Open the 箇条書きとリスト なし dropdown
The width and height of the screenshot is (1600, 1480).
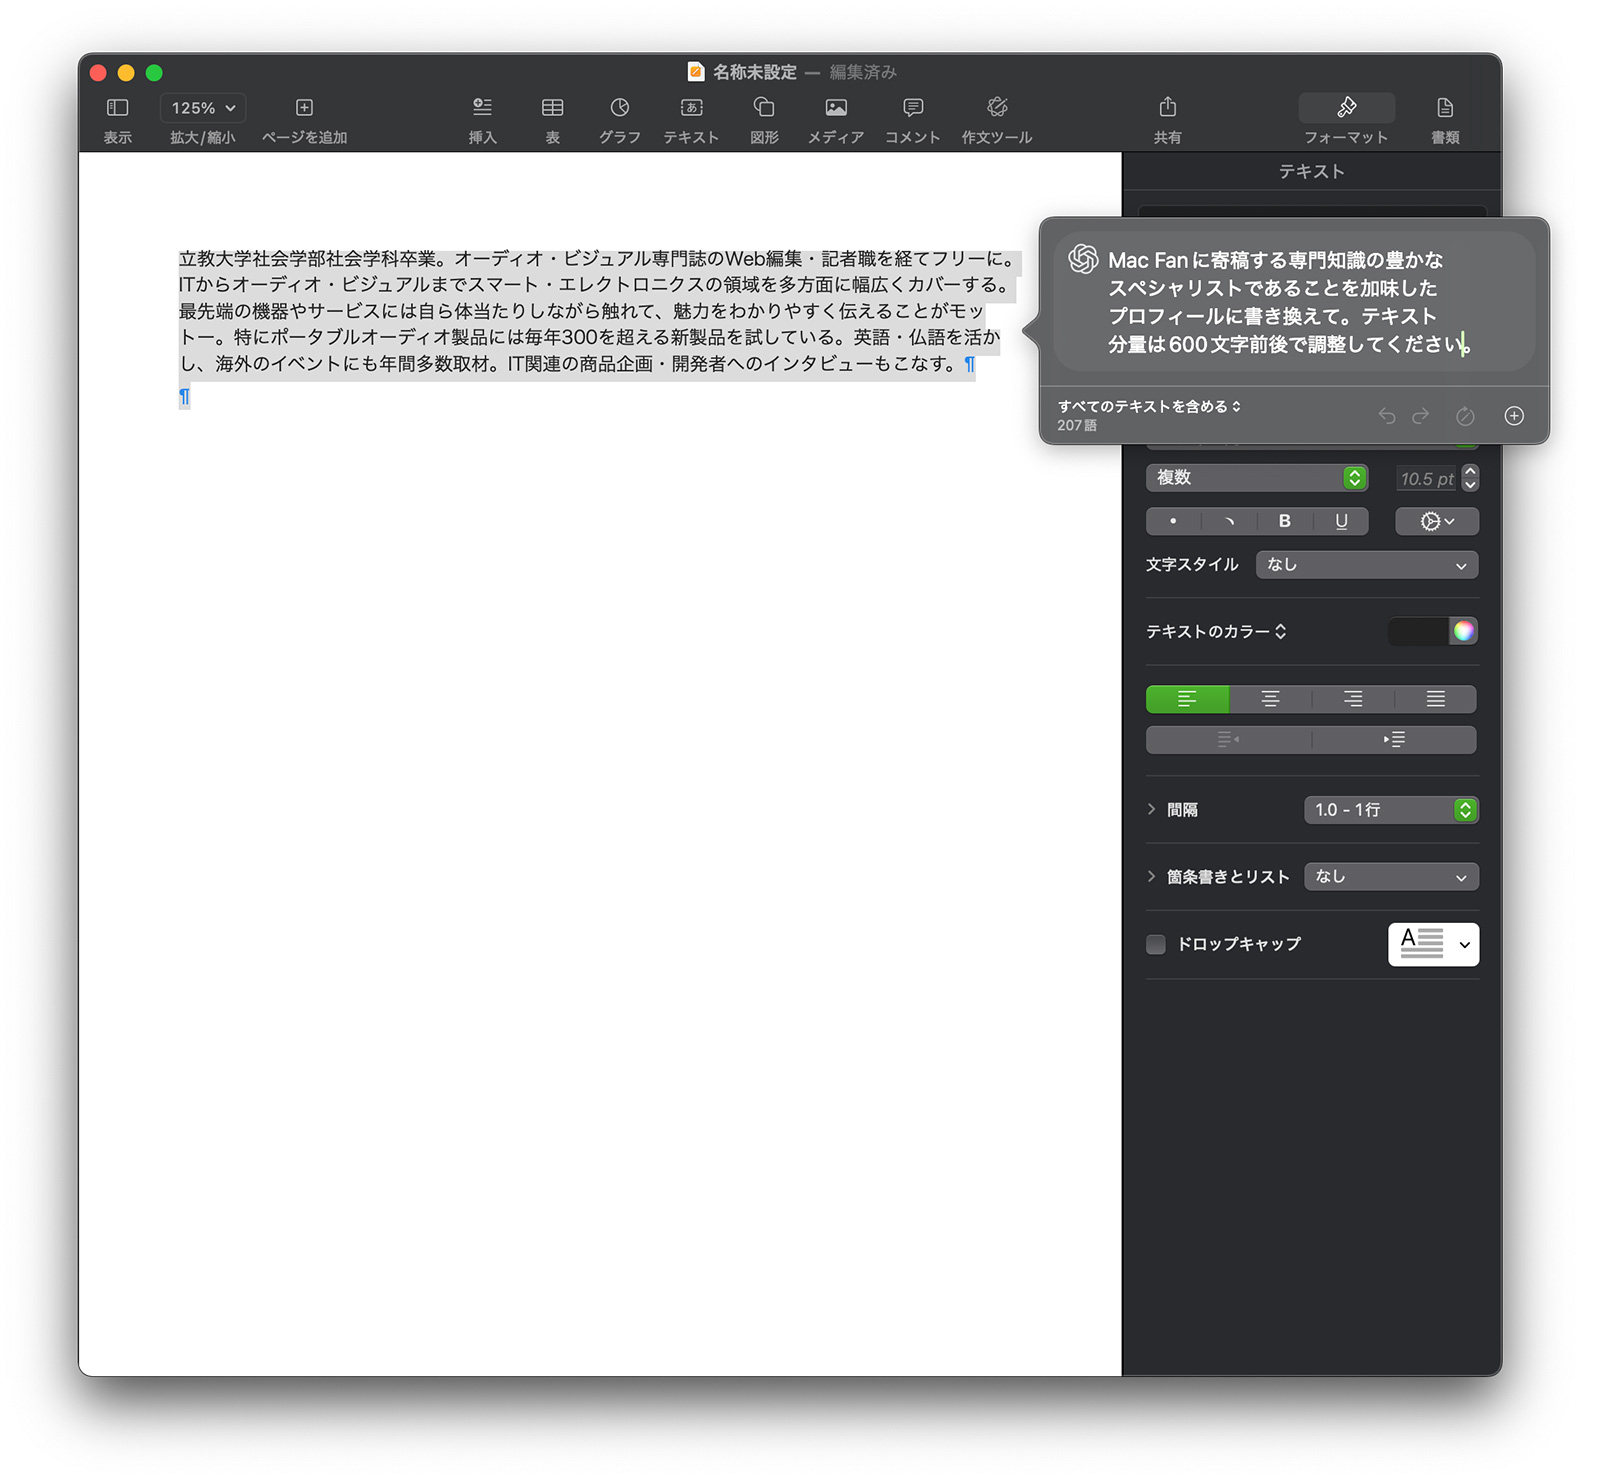click(1390, 877)
